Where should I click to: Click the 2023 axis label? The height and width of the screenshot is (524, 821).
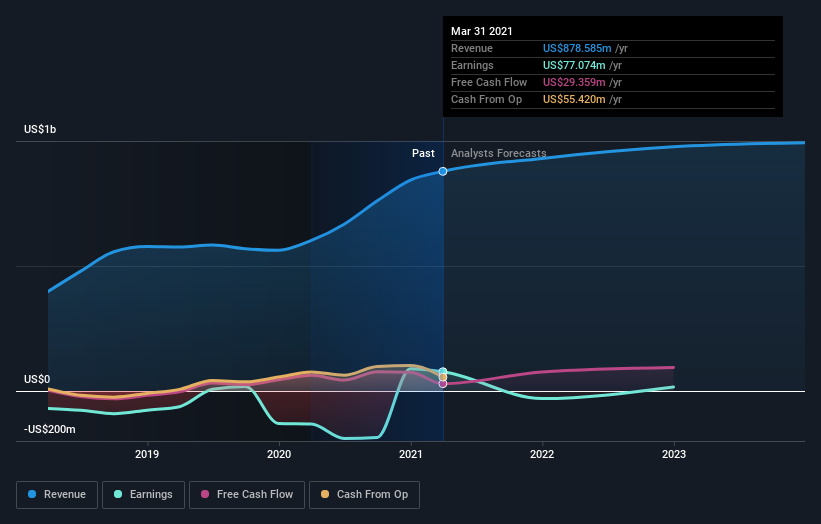674,454
